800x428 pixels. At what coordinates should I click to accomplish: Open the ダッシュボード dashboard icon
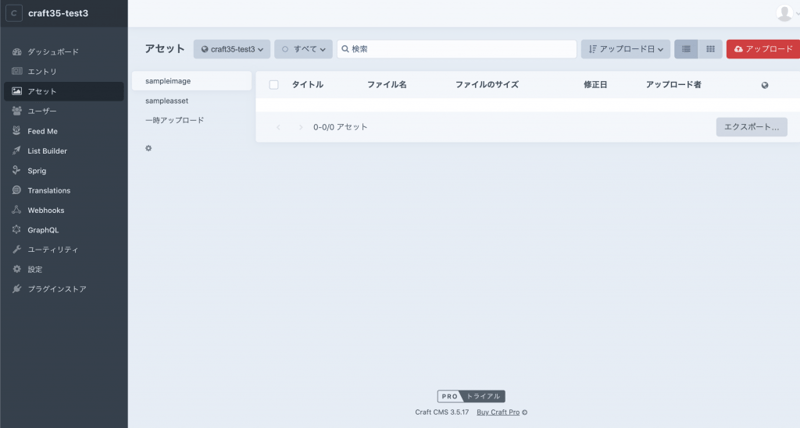click(x=17, y=52)
